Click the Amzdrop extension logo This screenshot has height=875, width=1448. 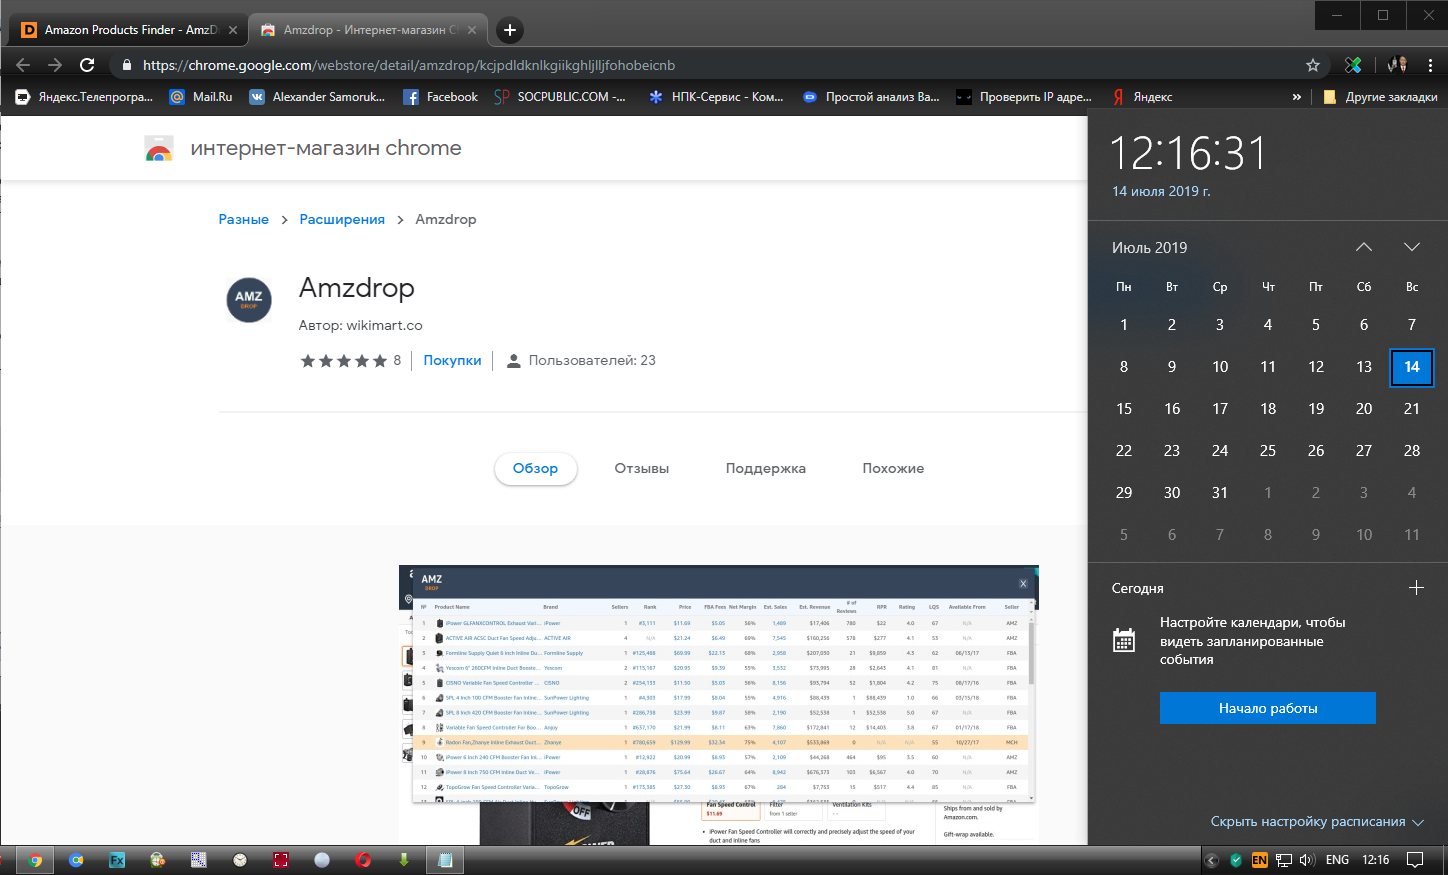point(249,300)
